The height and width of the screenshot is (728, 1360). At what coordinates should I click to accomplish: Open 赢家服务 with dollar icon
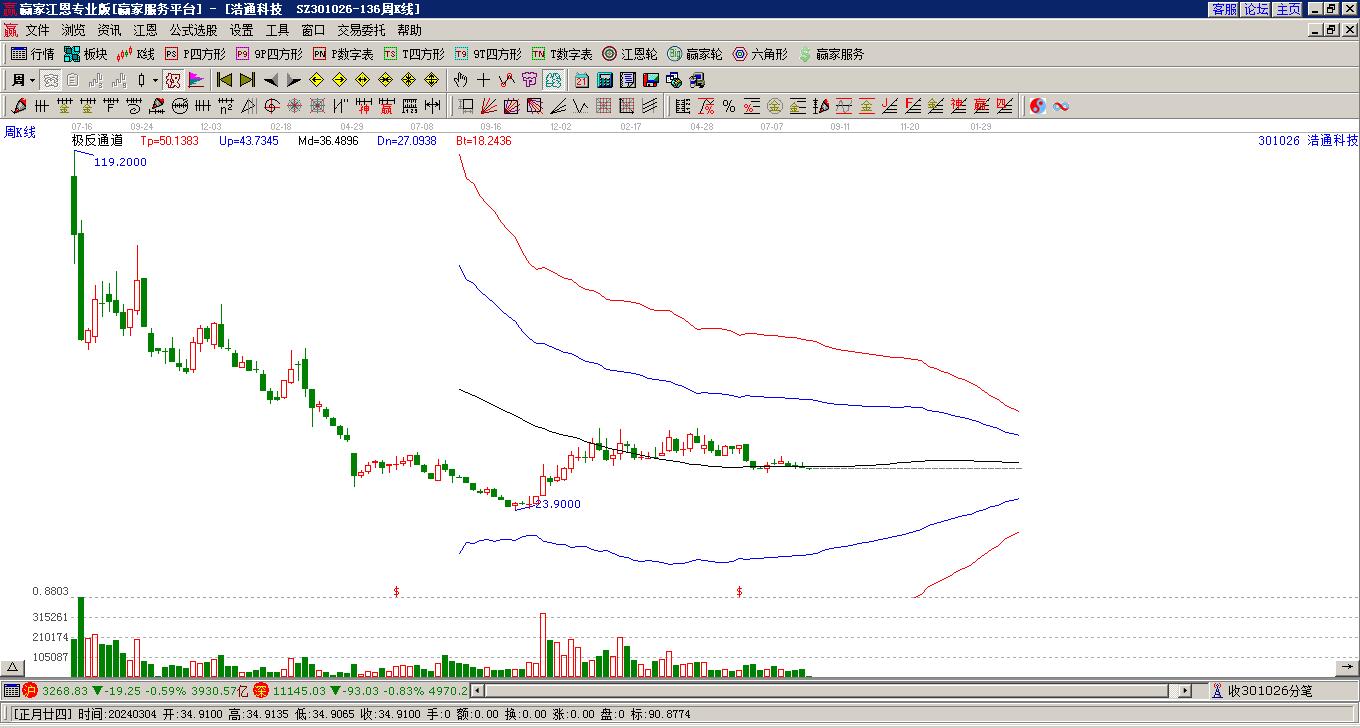[x=831, y=54]
